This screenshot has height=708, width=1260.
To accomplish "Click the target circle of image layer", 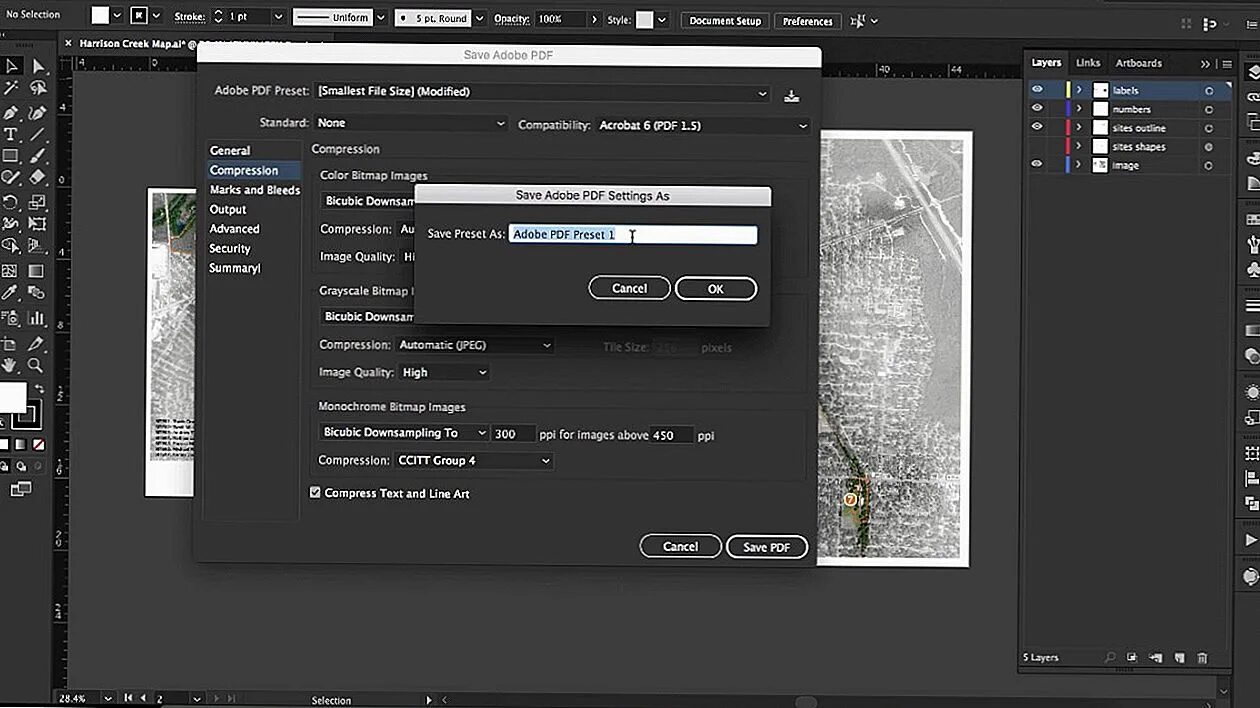I will [x=1209, y=165].
